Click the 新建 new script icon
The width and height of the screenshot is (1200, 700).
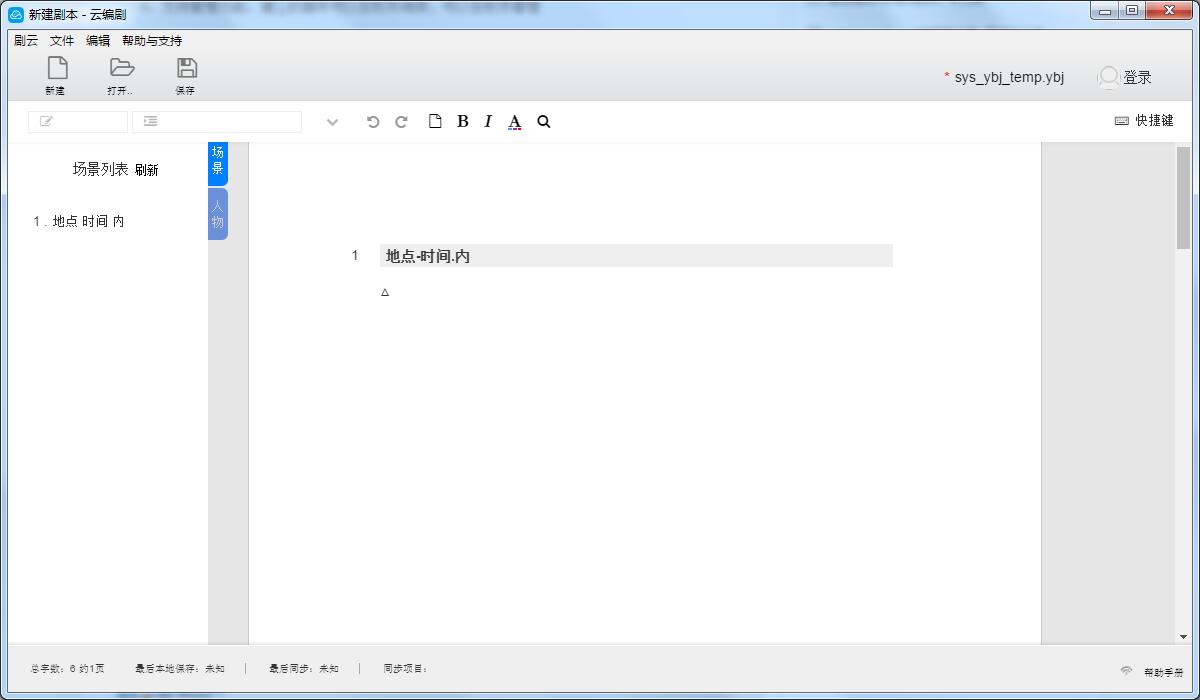click(56, 68)
